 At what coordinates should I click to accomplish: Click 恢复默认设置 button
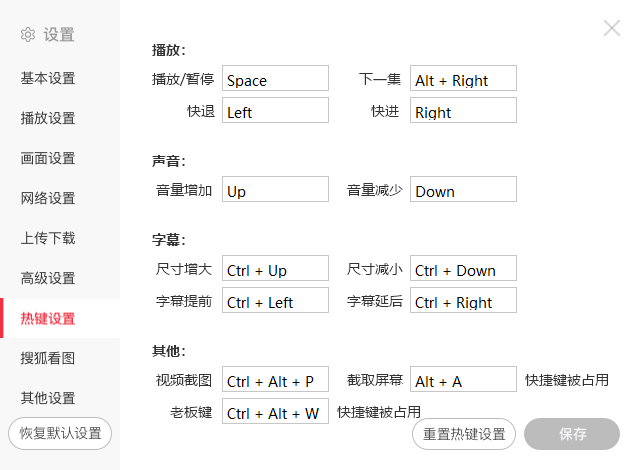coord(60,434)
